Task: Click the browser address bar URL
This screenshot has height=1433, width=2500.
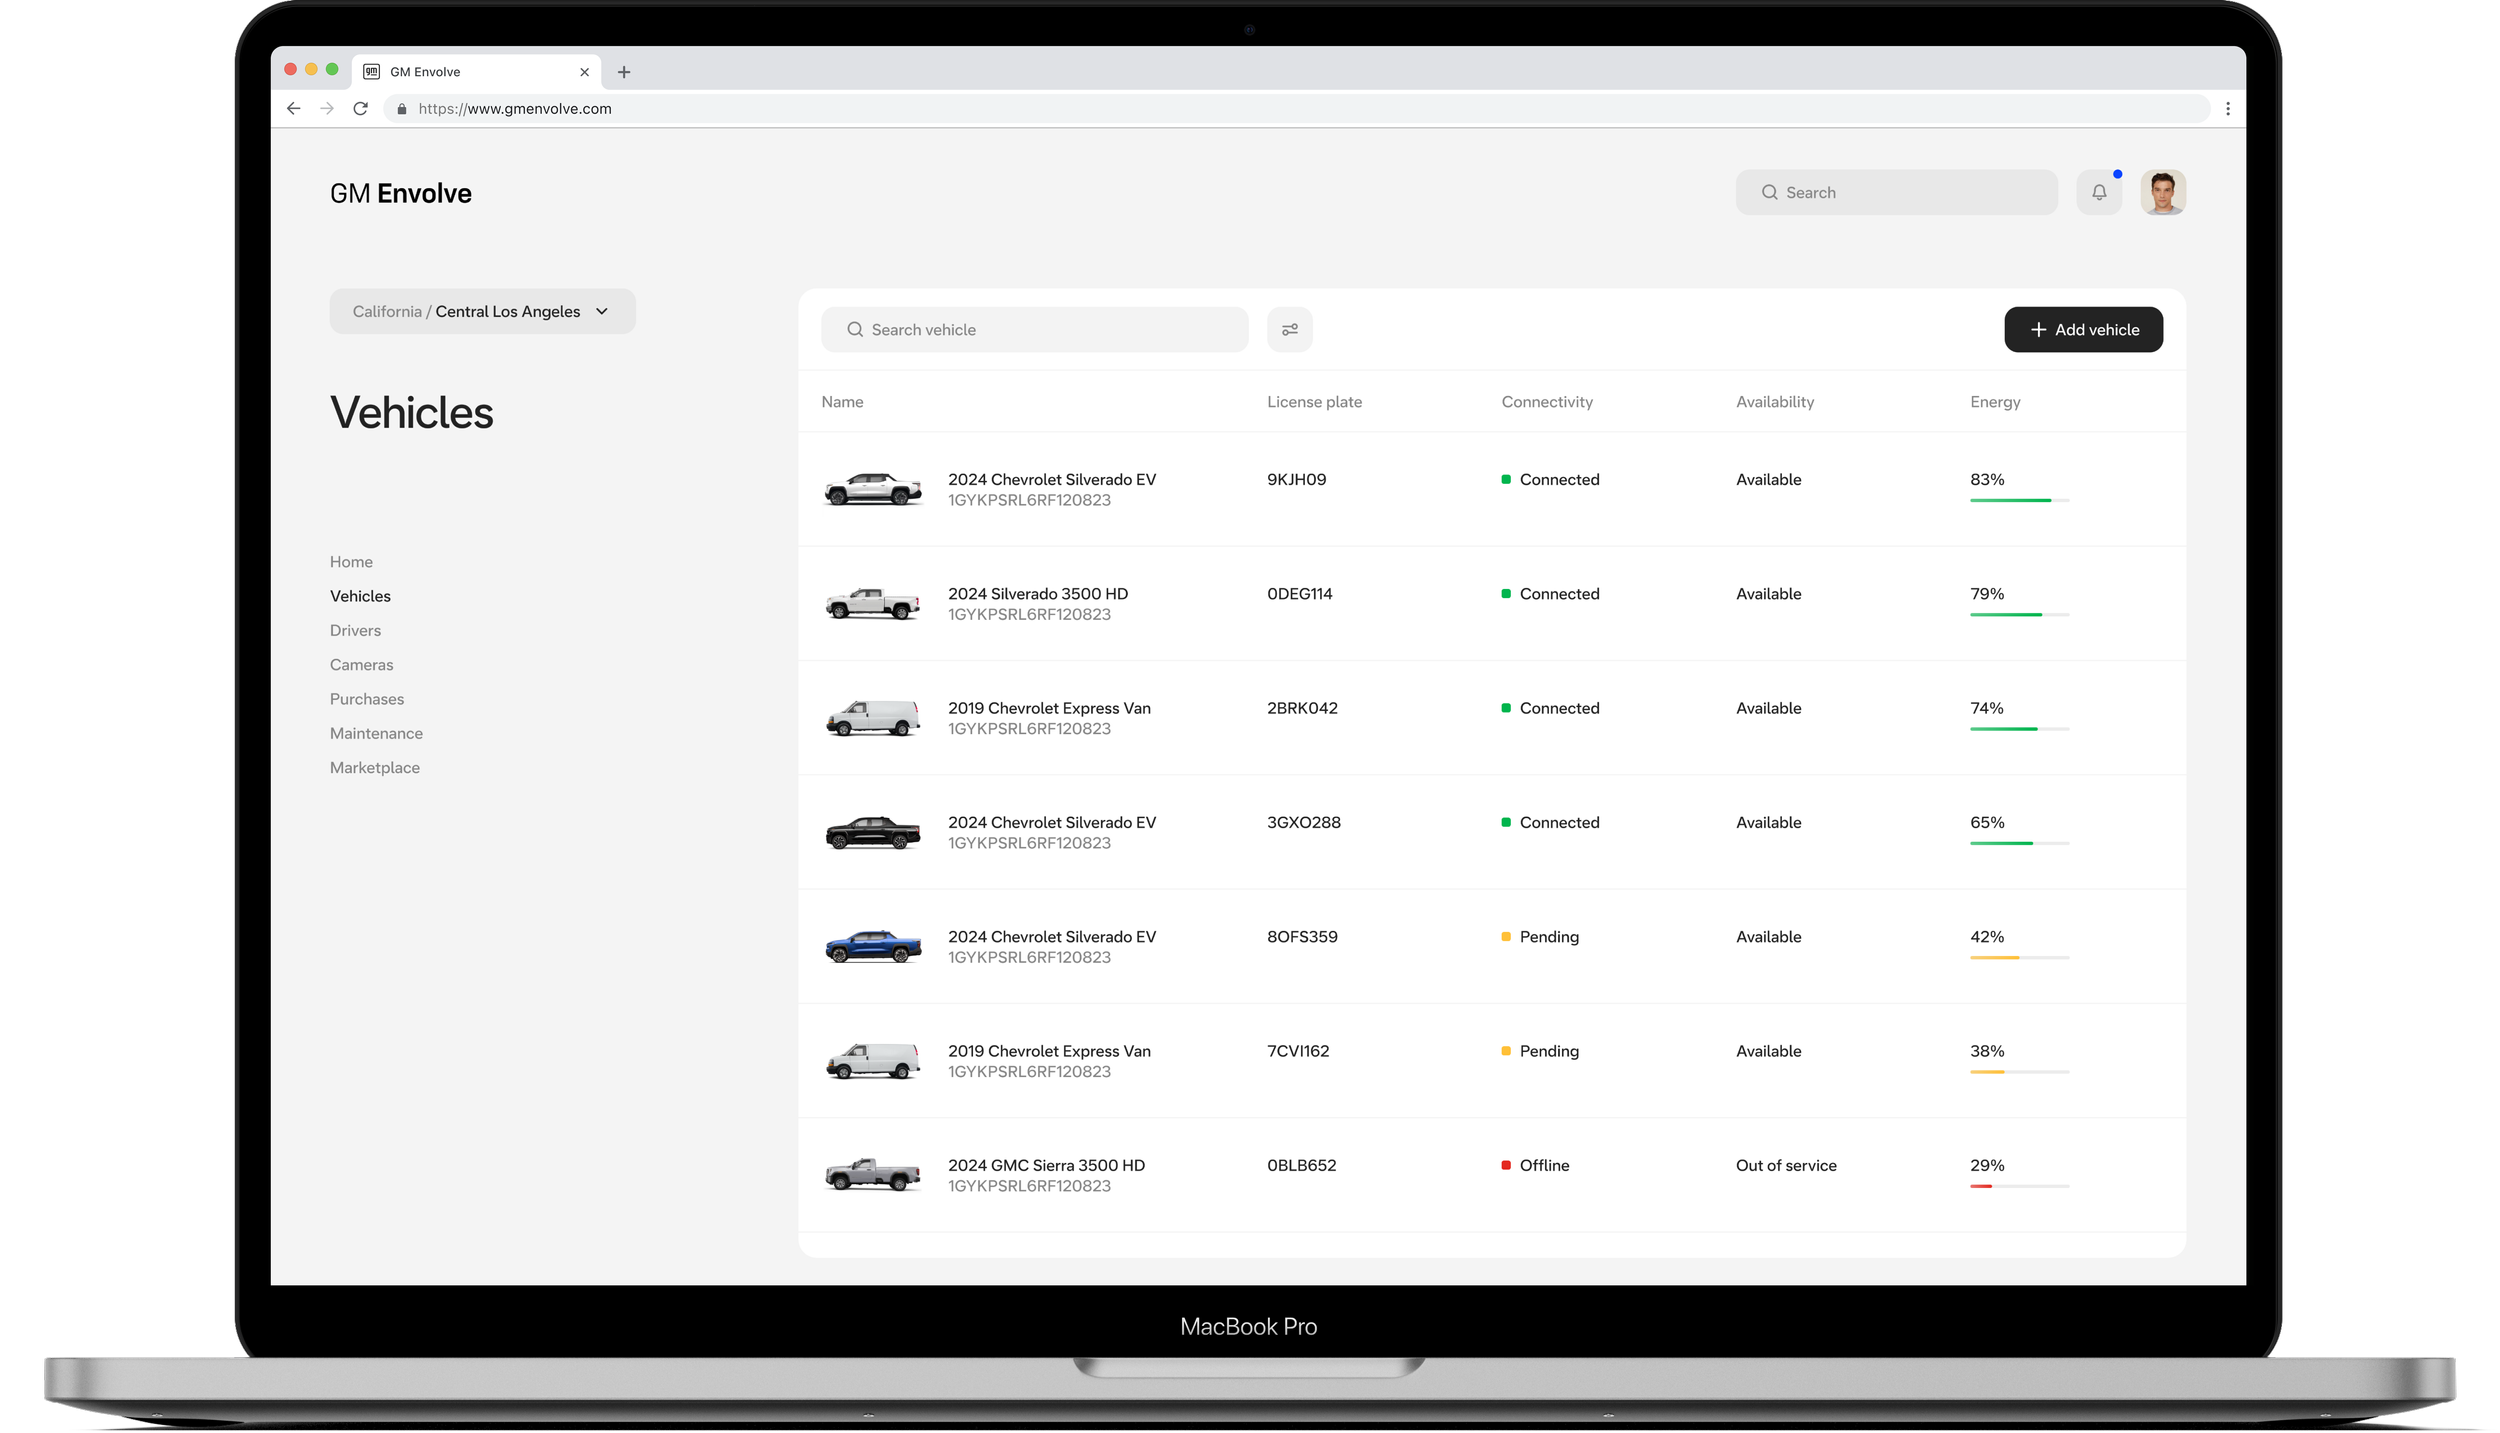Action: tap(515, 108)
